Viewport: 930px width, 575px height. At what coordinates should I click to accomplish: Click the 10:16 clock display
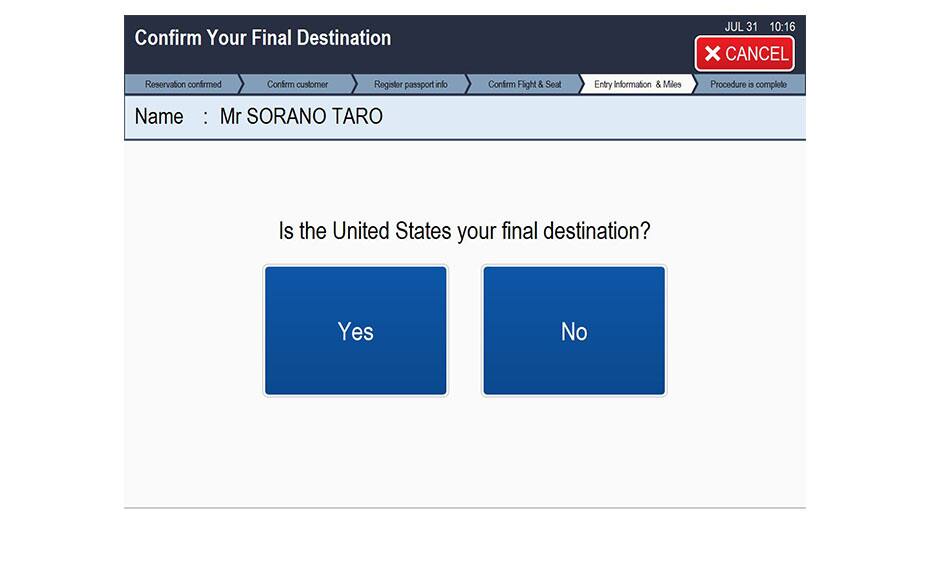pyautogui.click(x=782, y=27)
